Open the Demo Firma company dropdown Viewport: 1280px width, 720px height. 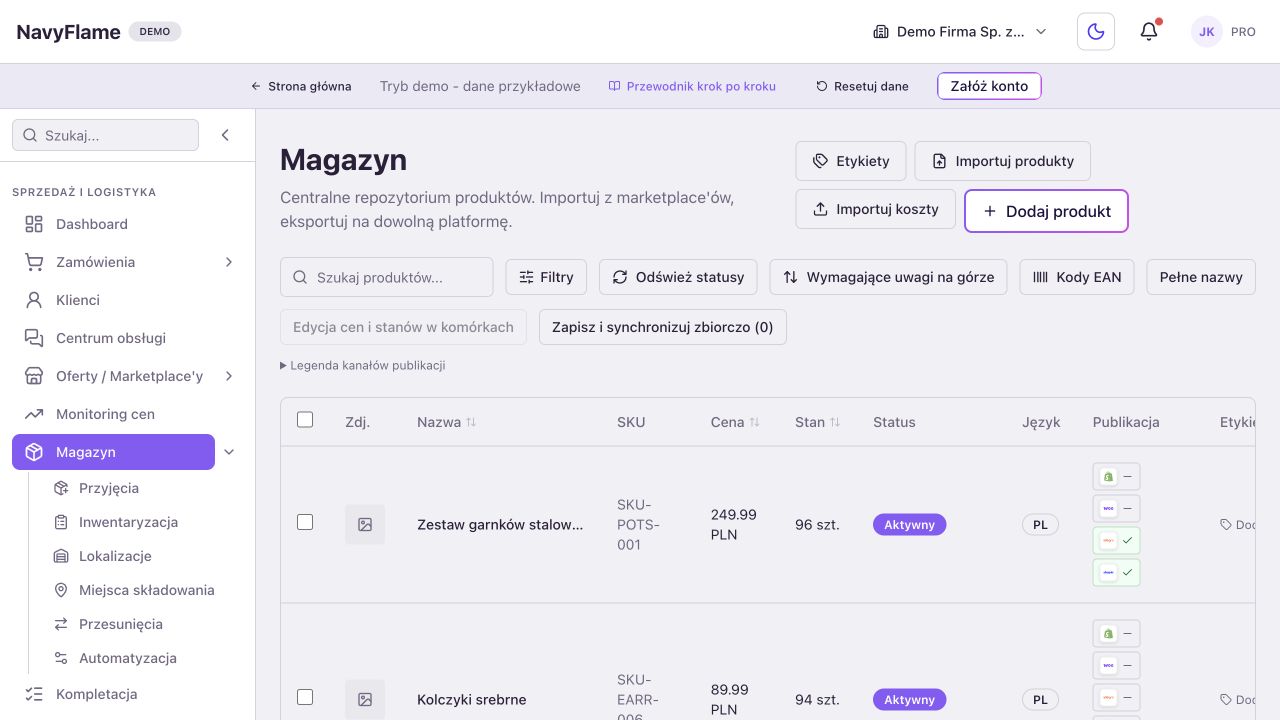(960, 32)
